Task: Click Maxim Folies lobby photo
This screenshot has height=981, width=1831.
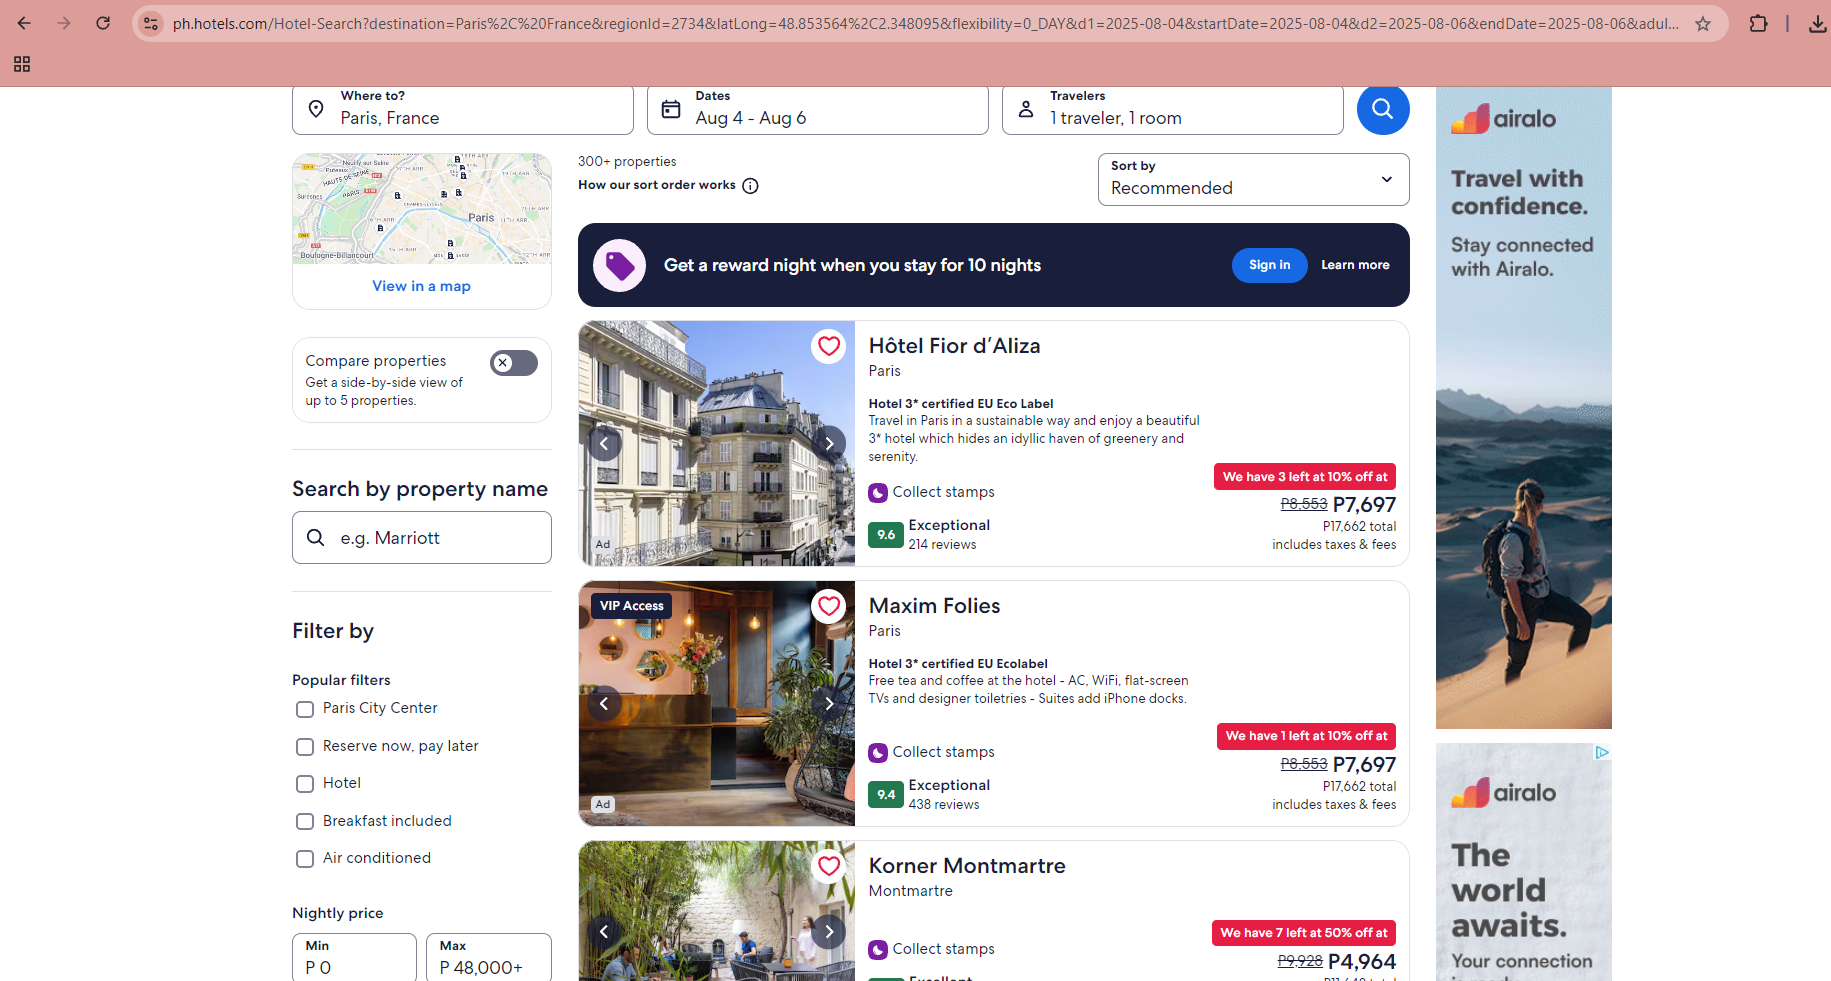Action: [x=717, y=703]
